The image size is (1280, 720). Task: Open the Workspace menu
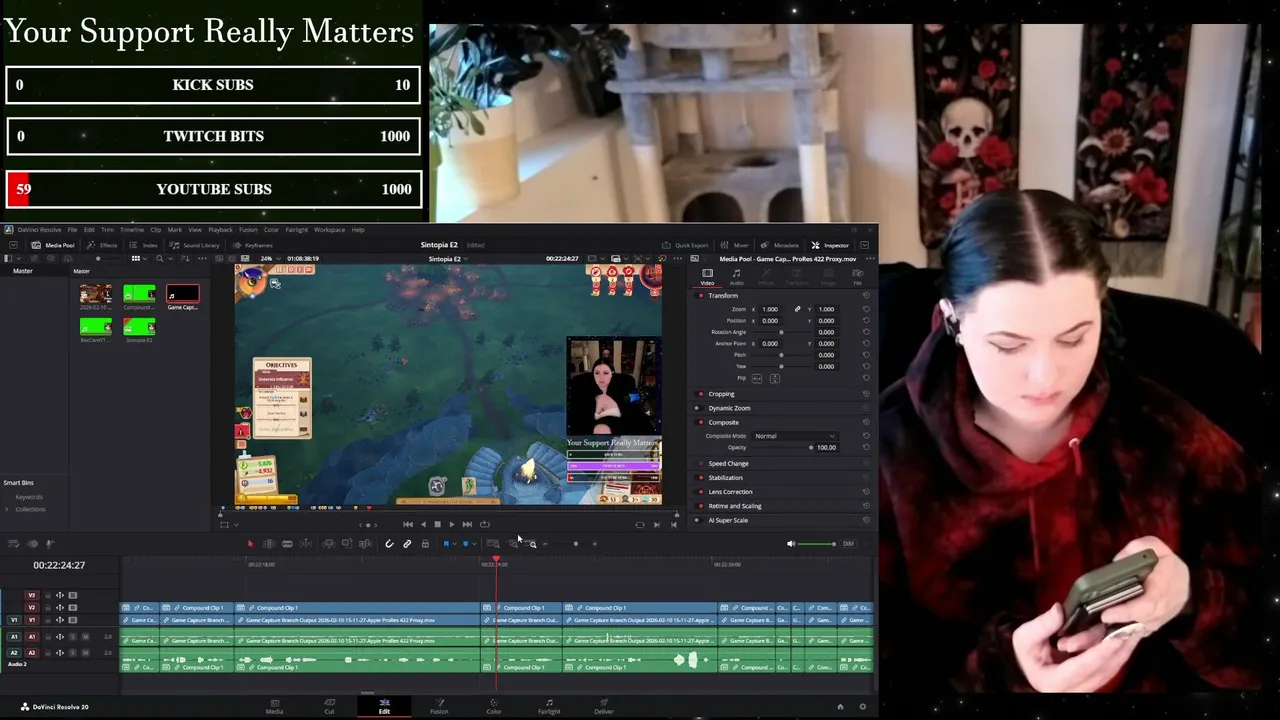click(329, 230)
